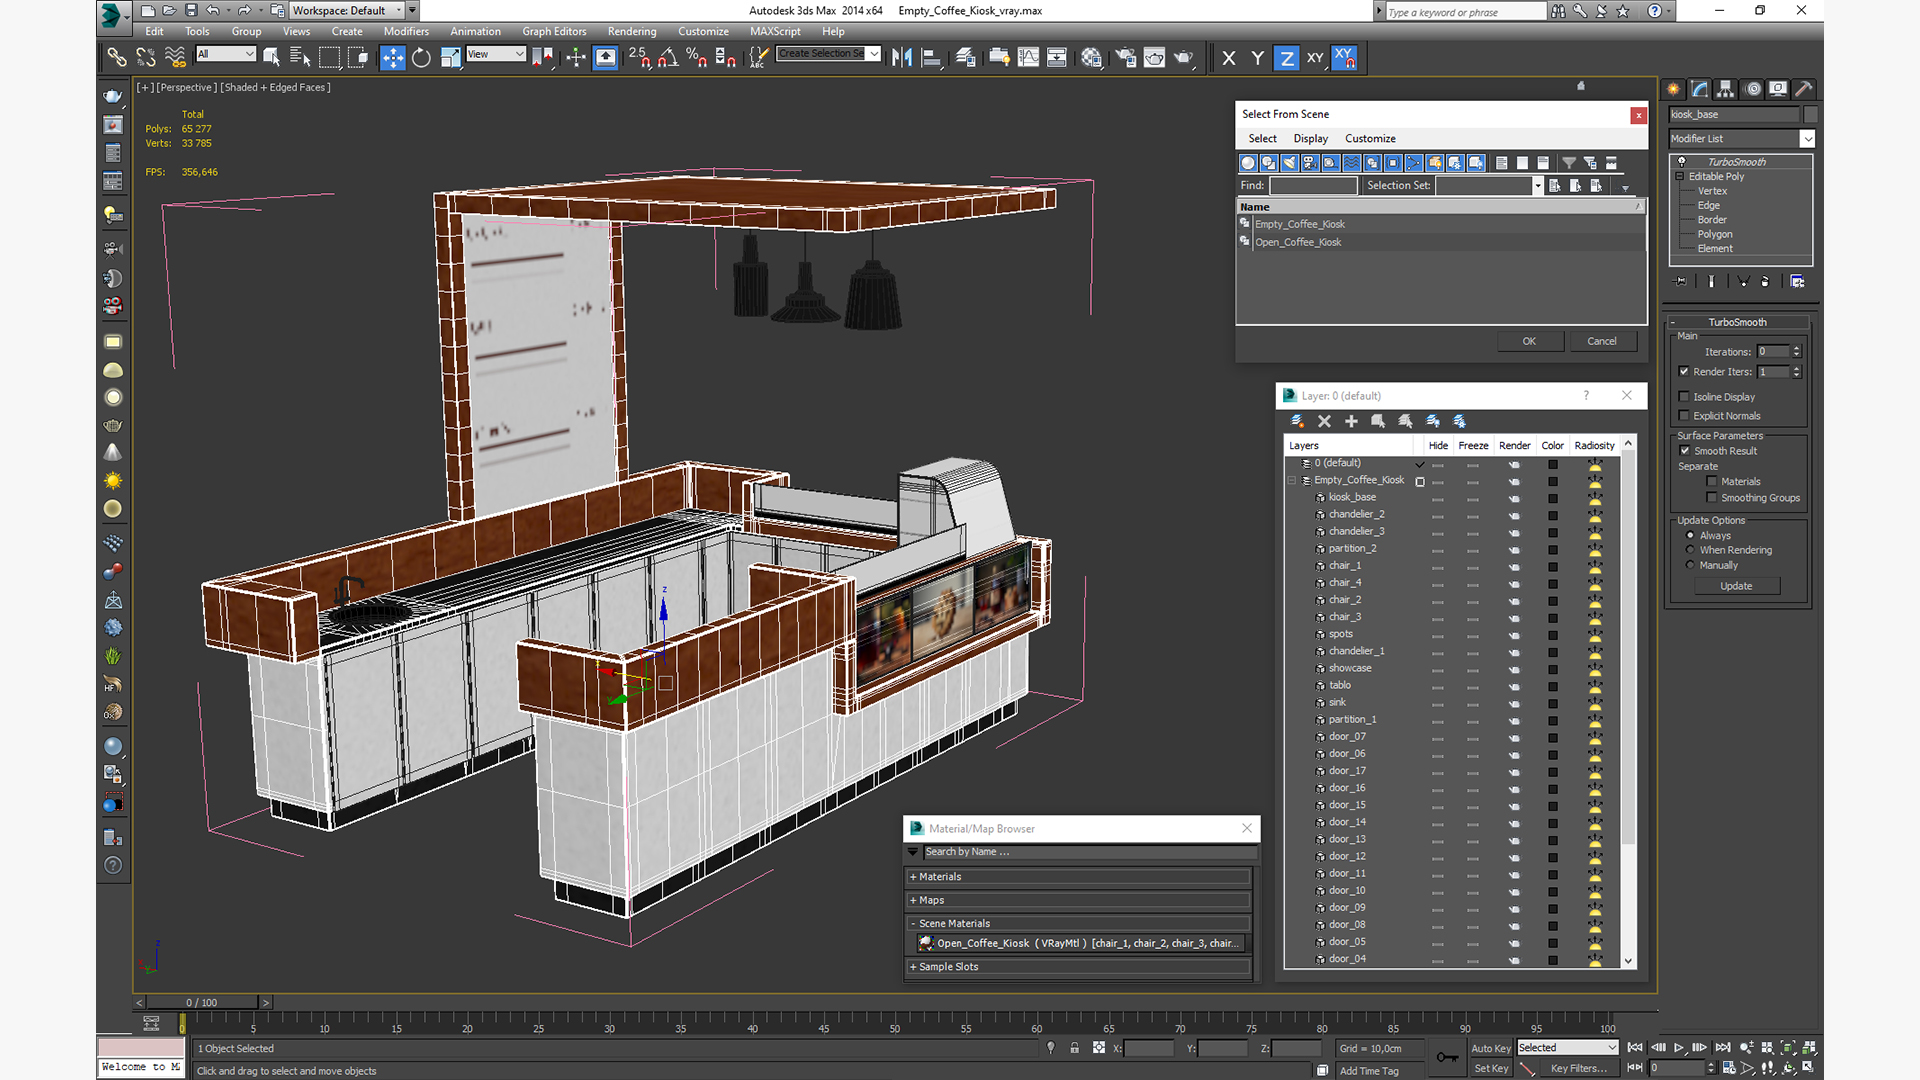Open Display menu in Select From Scene
The image size is (1920, 1080).
(1310, 139)
